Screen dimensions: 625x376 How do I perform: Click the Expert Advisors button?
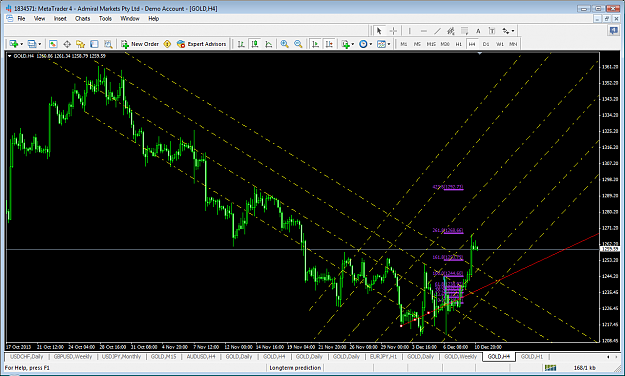[x=202, y=44]
